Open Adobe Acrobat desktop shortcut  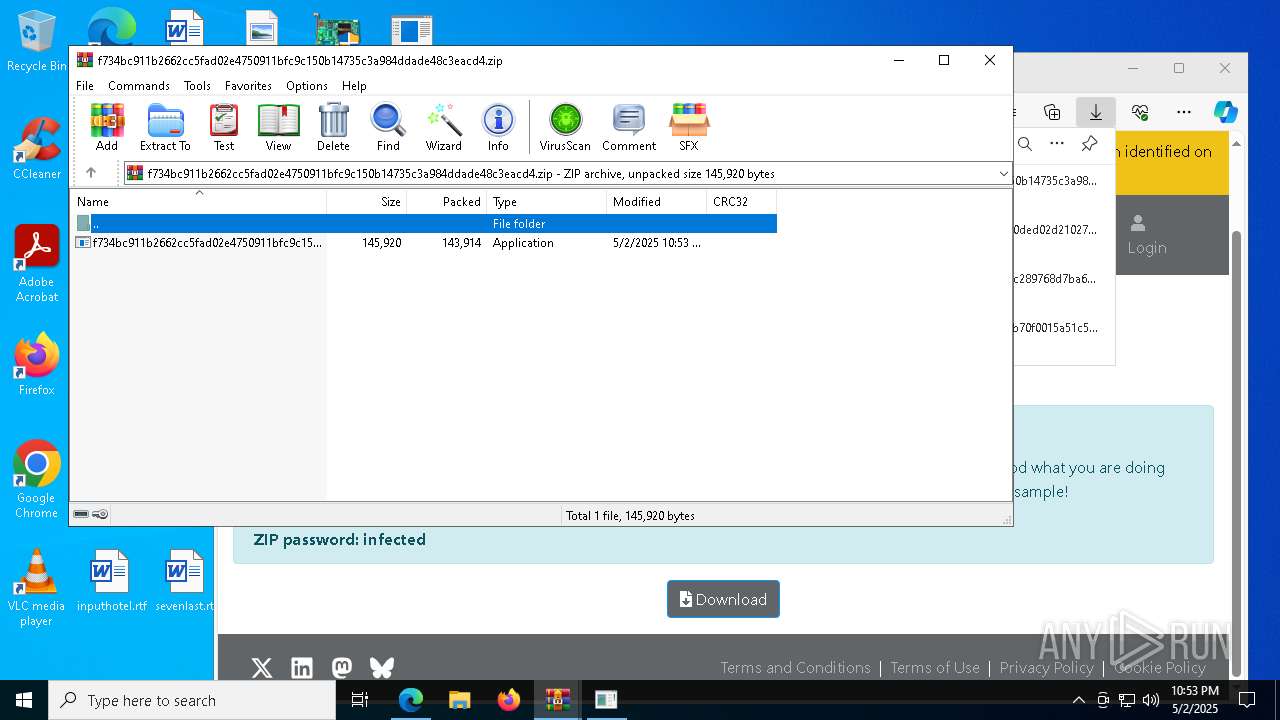[x=36, y=264]
